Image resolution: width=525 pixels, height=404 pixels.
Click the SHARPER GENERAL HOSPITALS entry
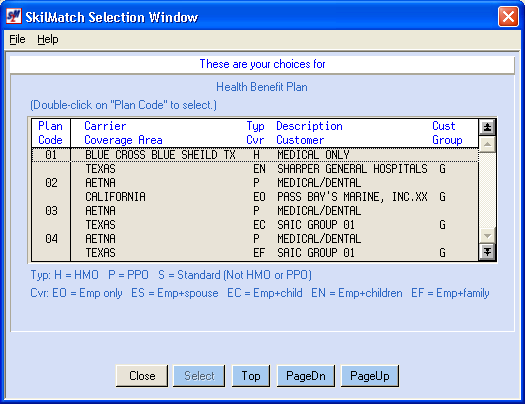[x=352, y=169]
